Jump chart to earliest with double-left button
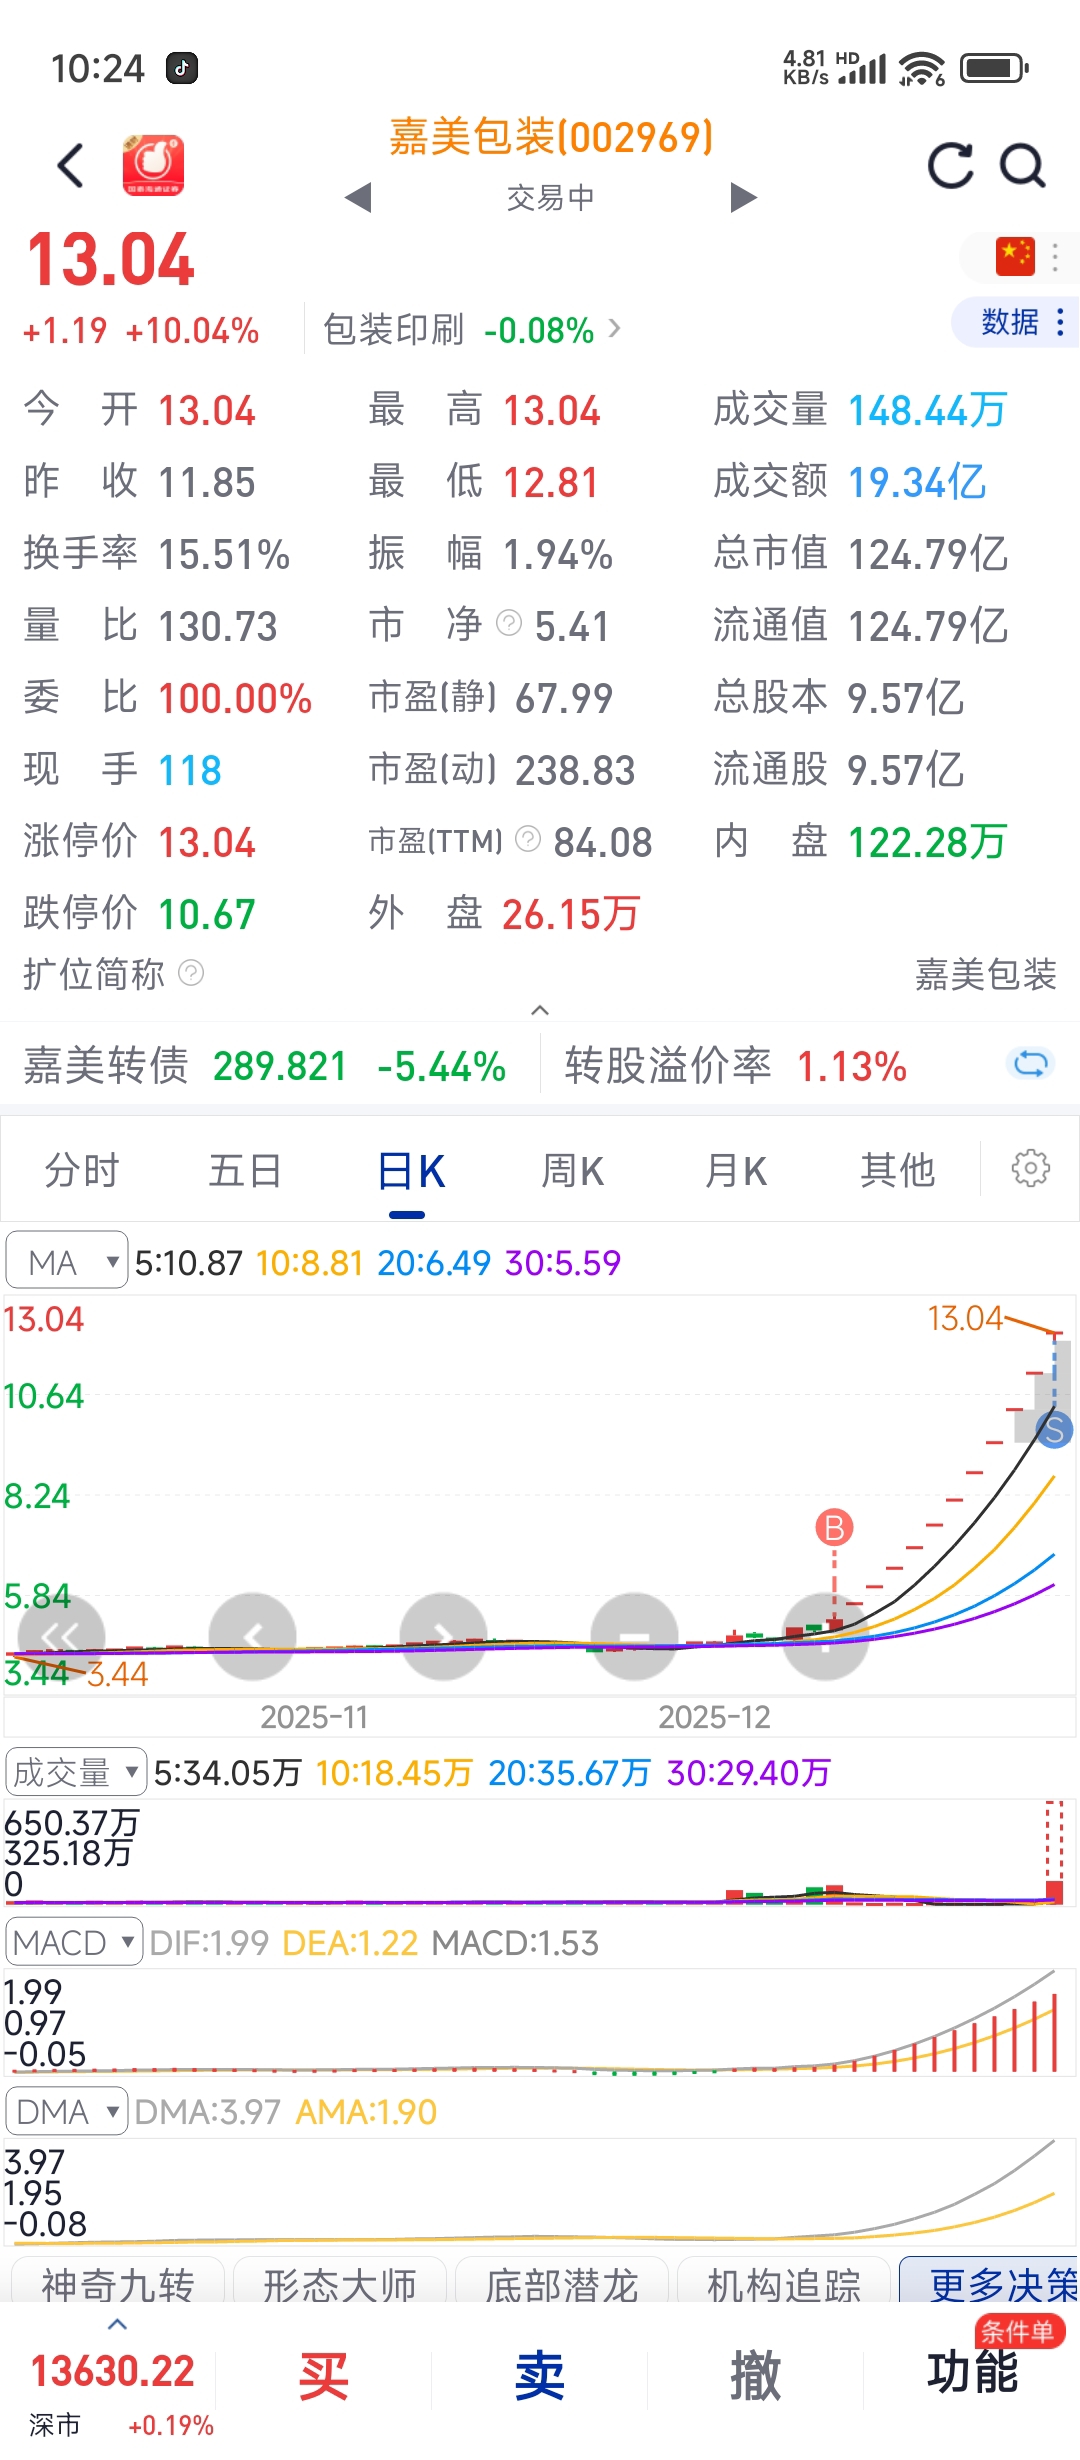 (61, 1636)
